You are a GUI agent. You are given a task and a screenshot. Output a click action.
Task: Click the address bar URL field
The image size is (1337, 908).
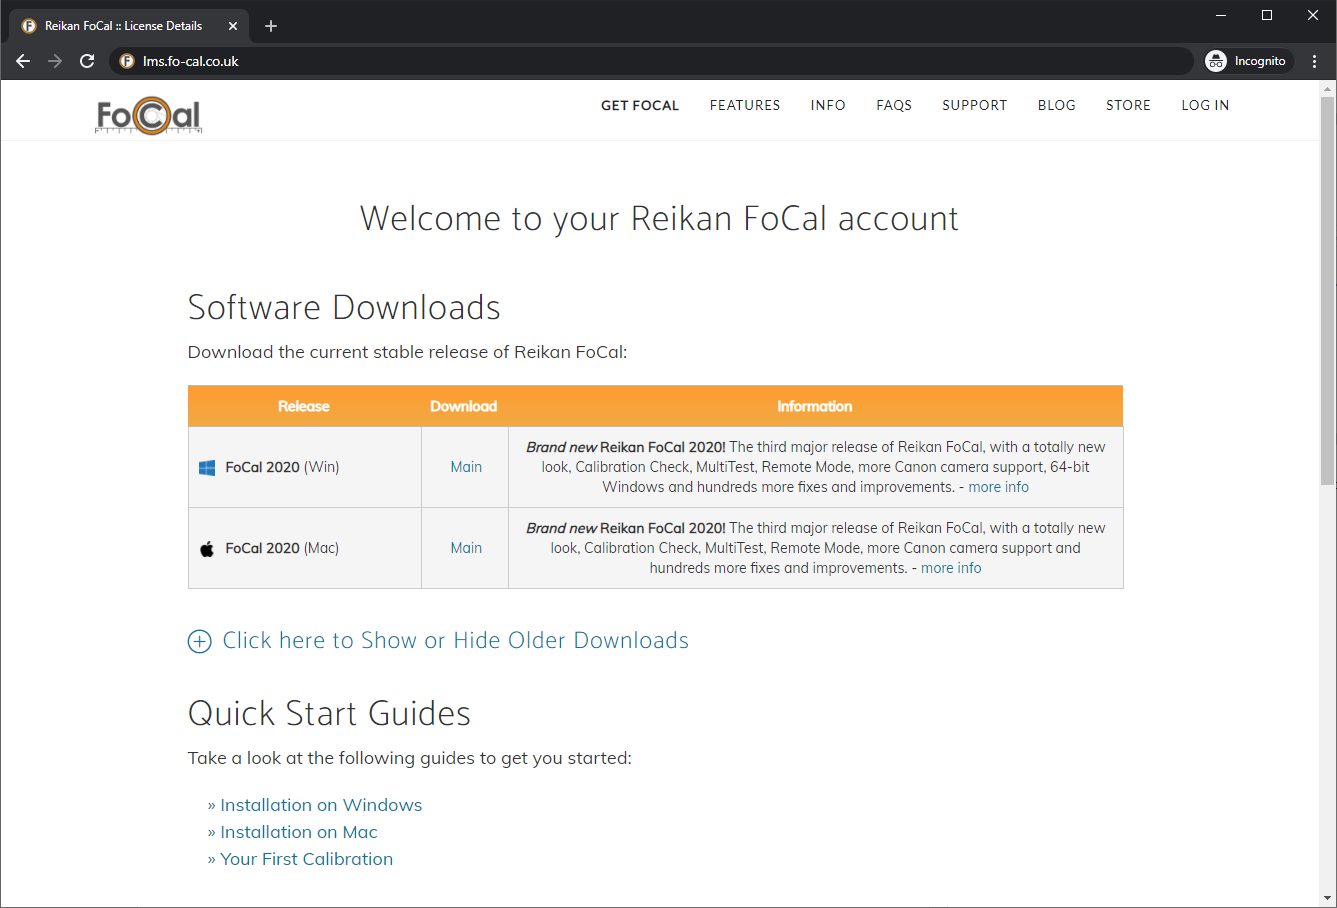[x=650, y=61]
